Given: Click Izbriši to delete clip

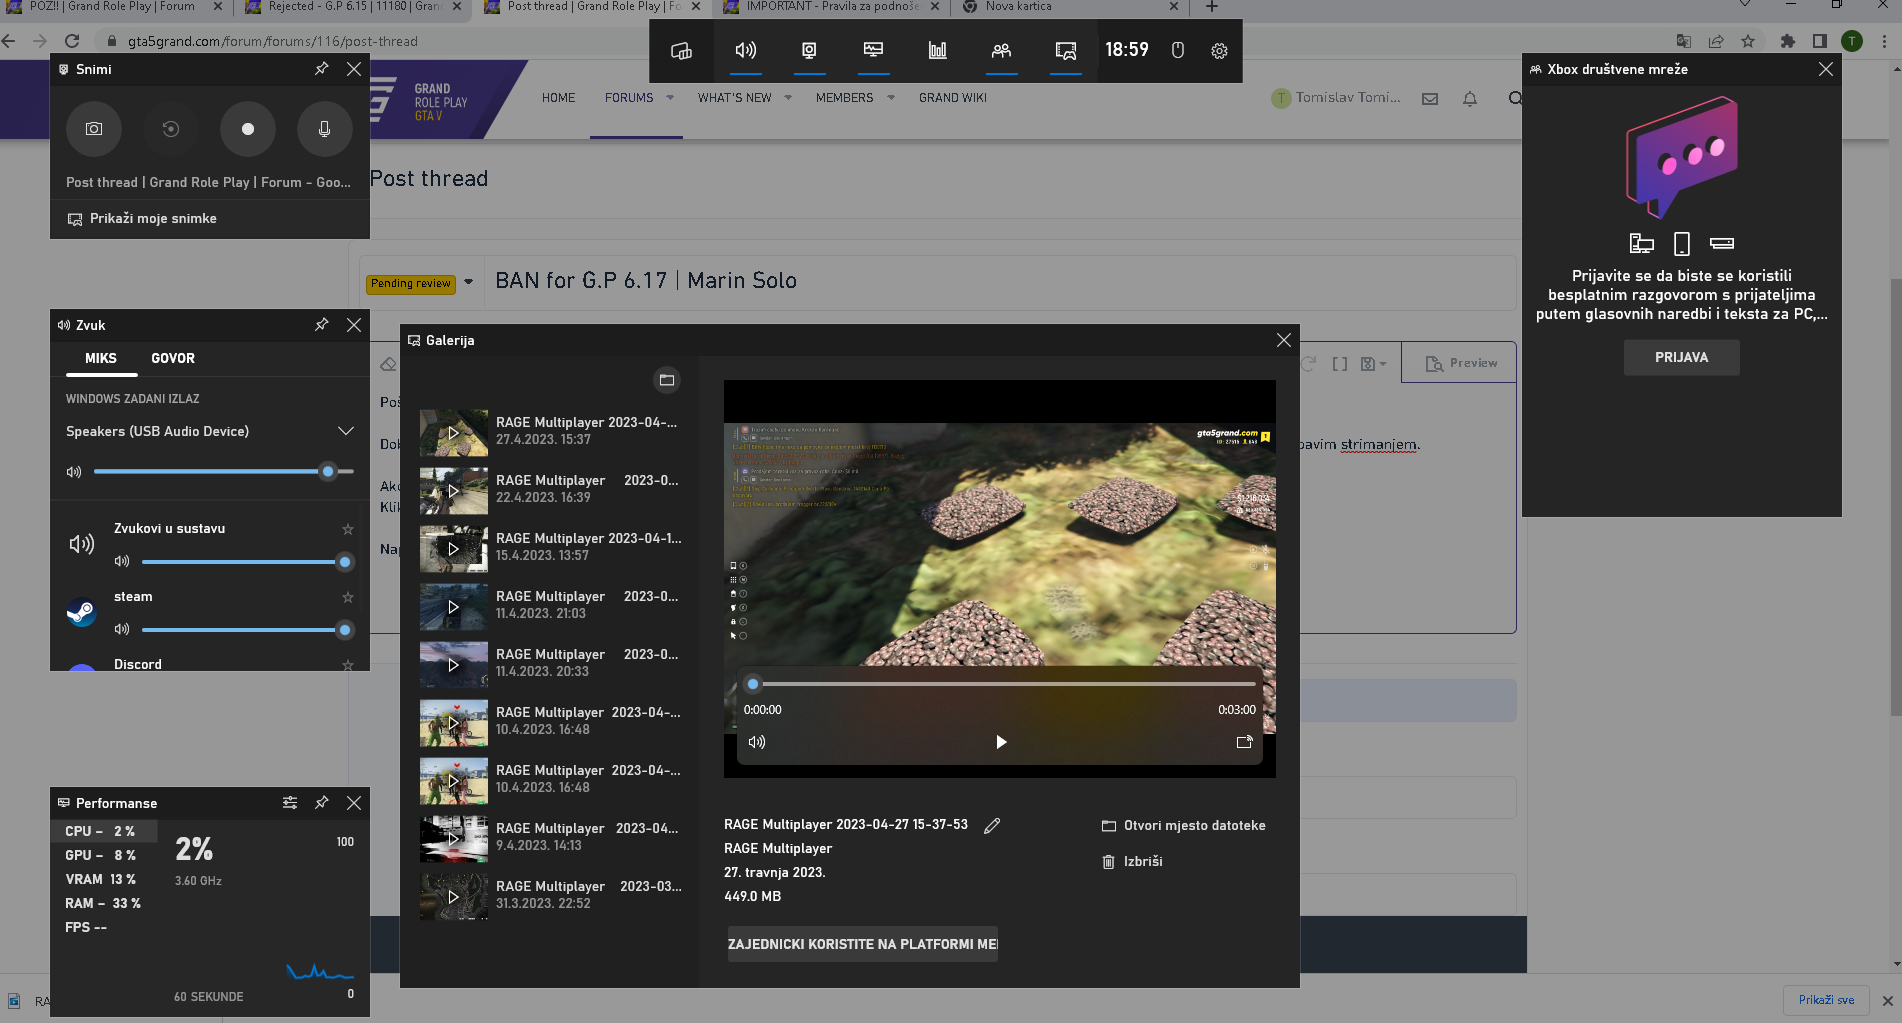Looking at the screenshot, I should click(1132, 862).
